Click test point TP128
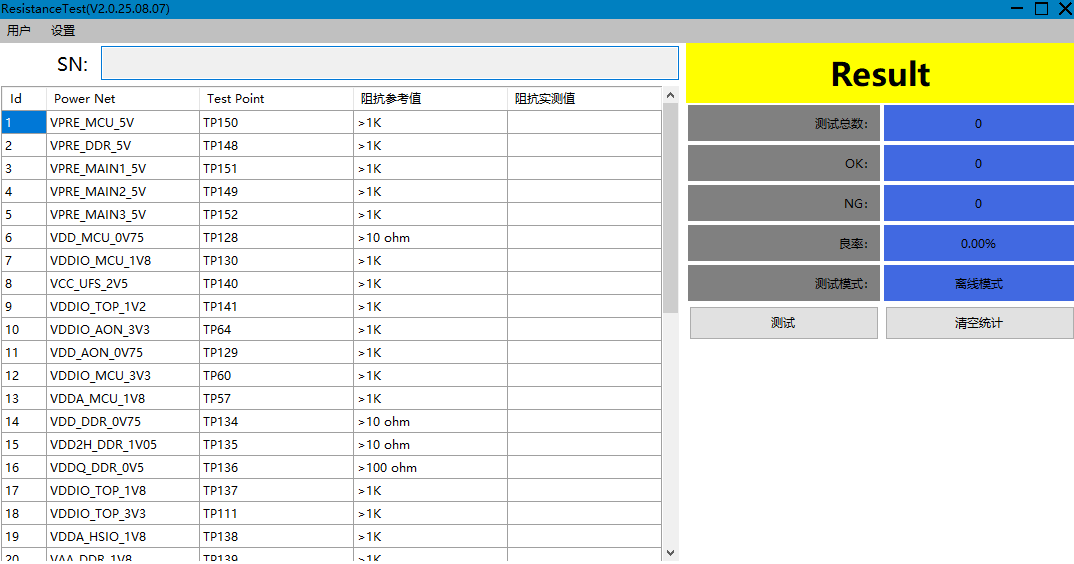Screen dimensions: 1074x564 pos(277,238)
